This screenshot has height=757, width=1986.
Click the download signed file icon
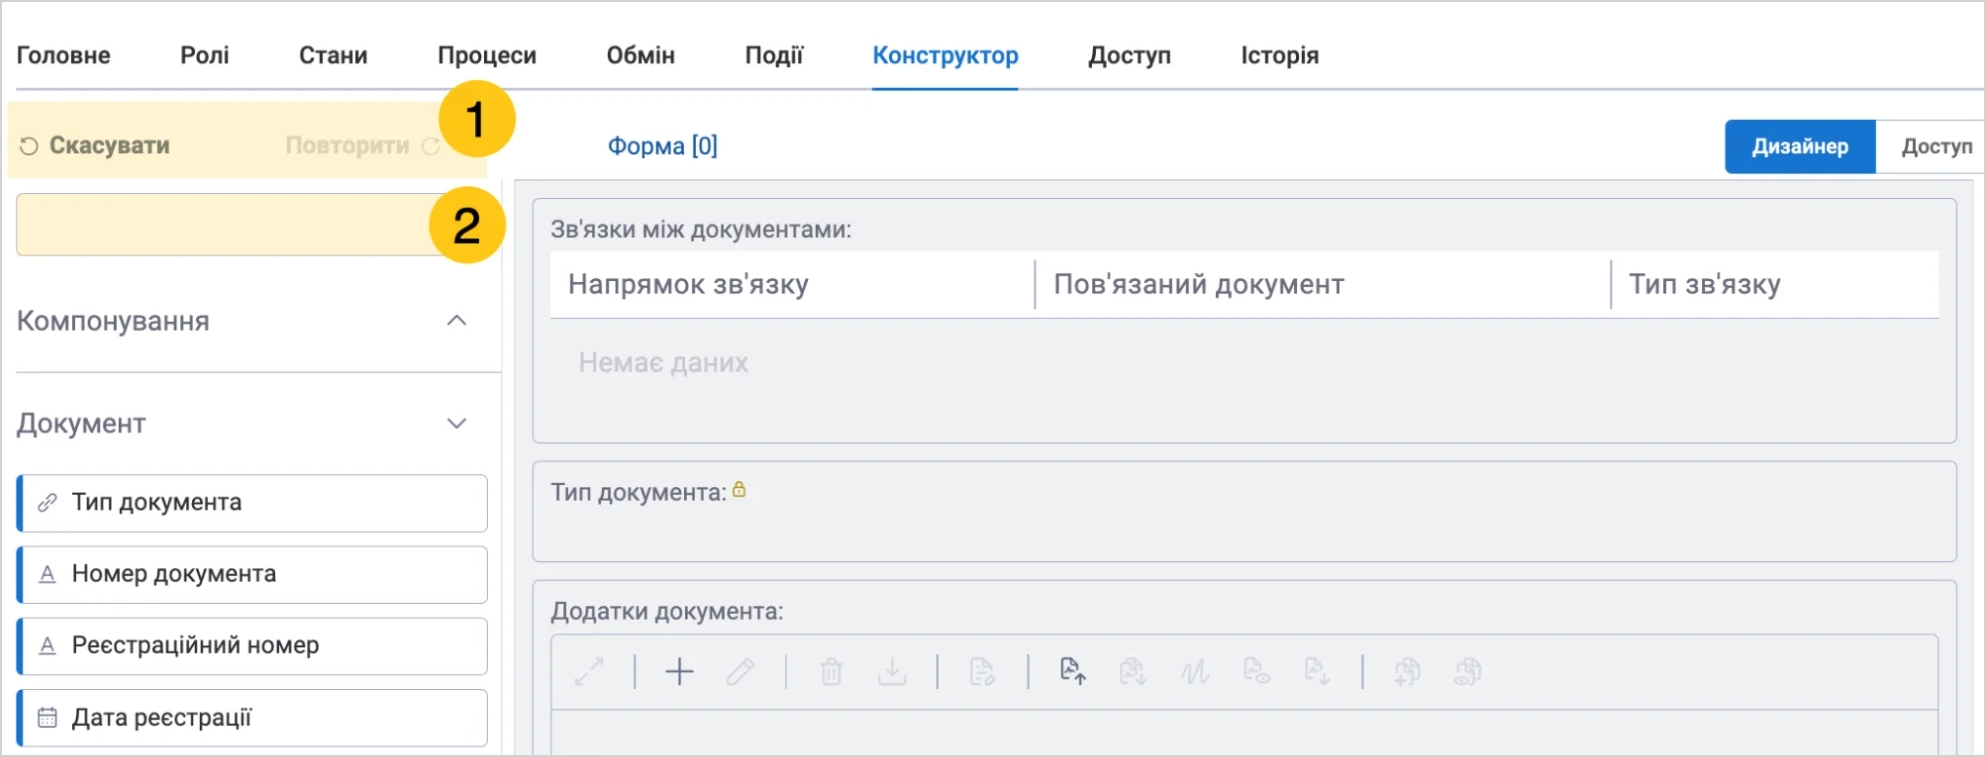[x=1317, y=671]
